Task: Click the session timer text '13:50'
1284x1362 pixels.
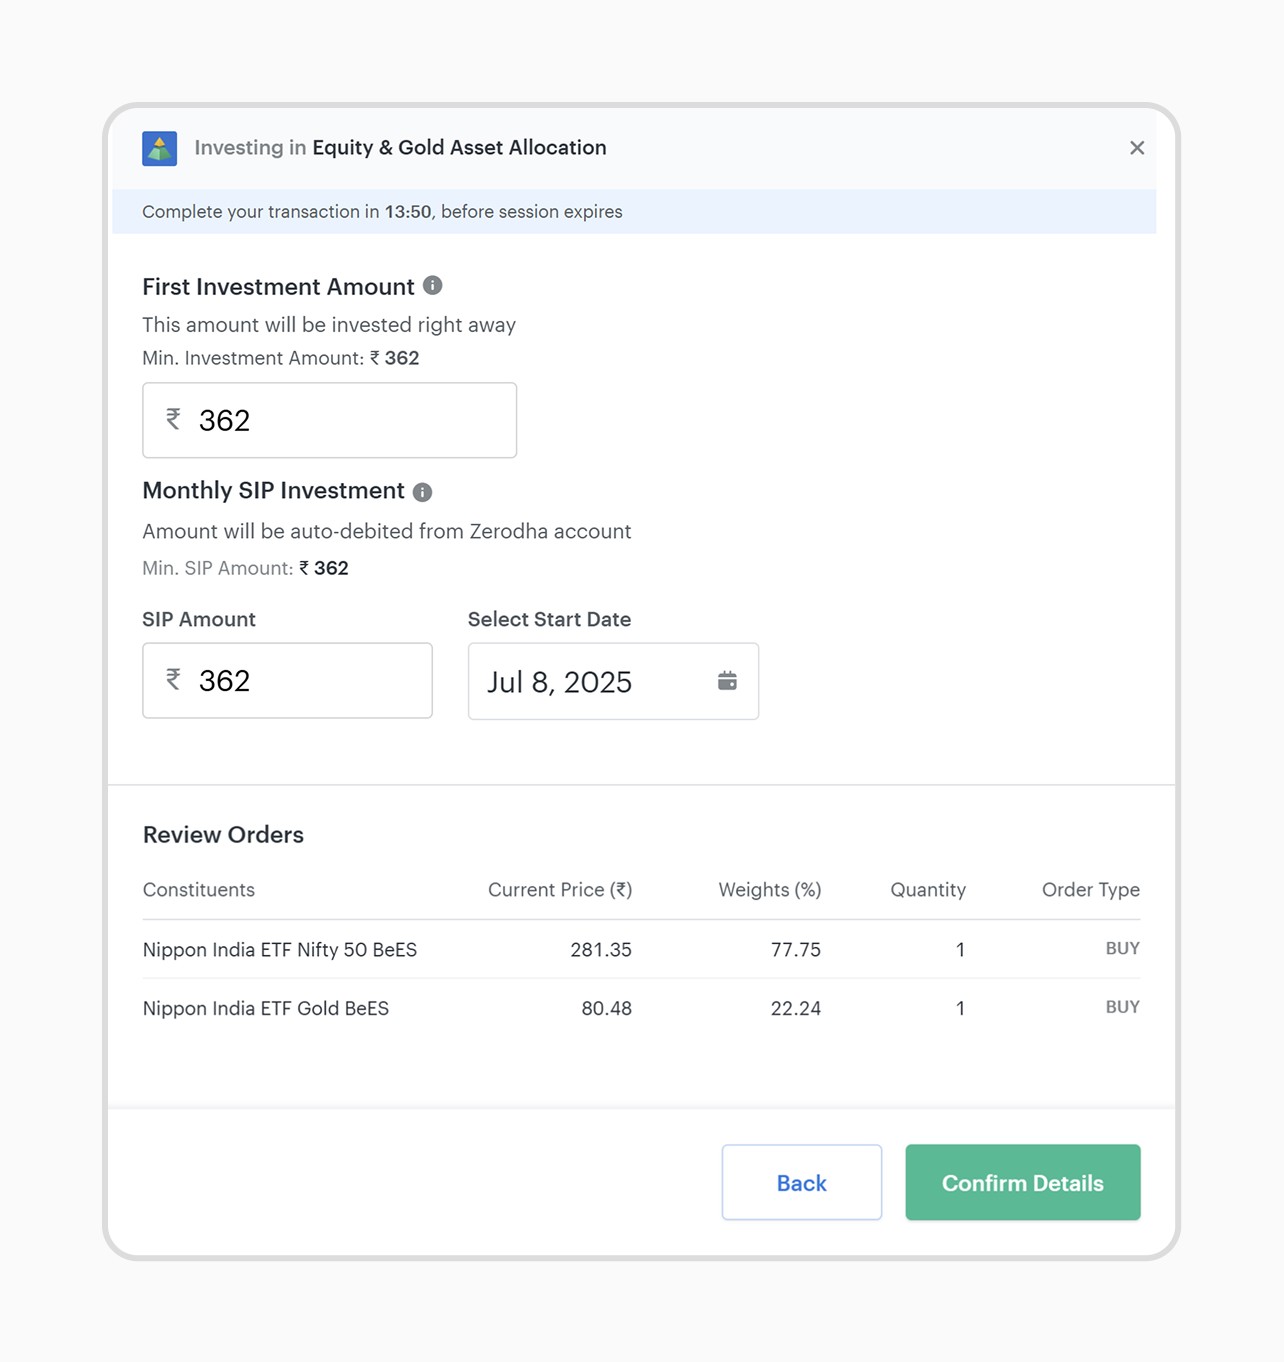Action: [x=408, y=212]
